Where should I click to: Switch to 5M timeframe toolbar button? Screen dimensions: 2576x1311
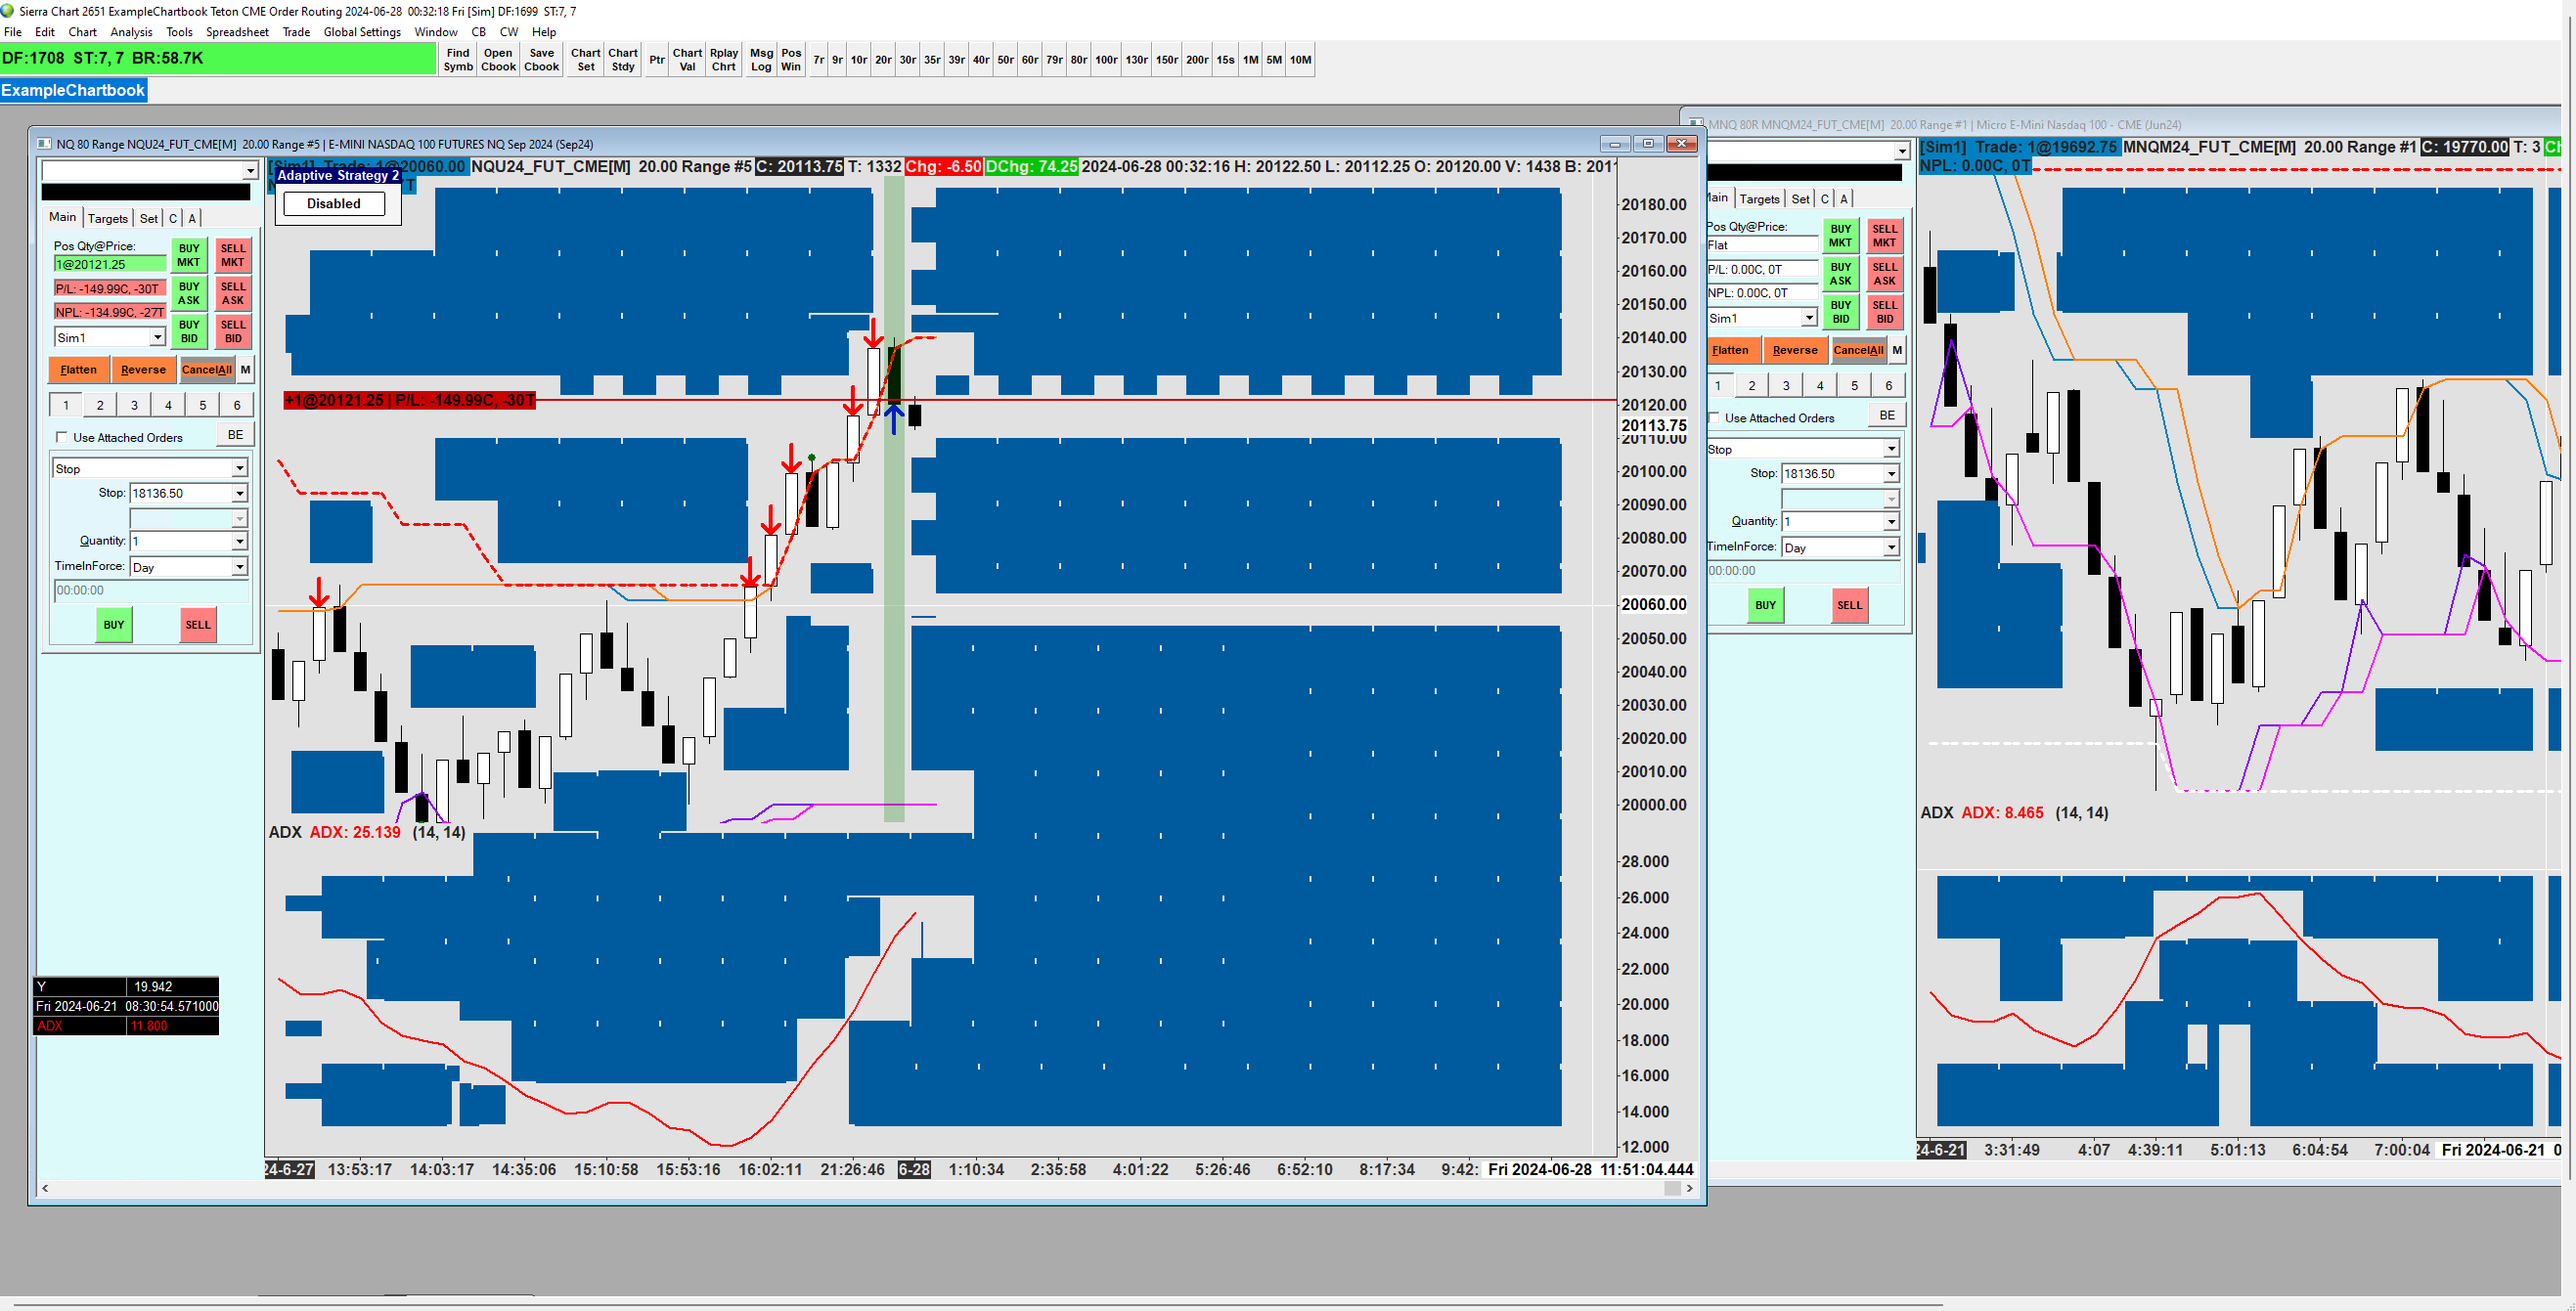1273,60
